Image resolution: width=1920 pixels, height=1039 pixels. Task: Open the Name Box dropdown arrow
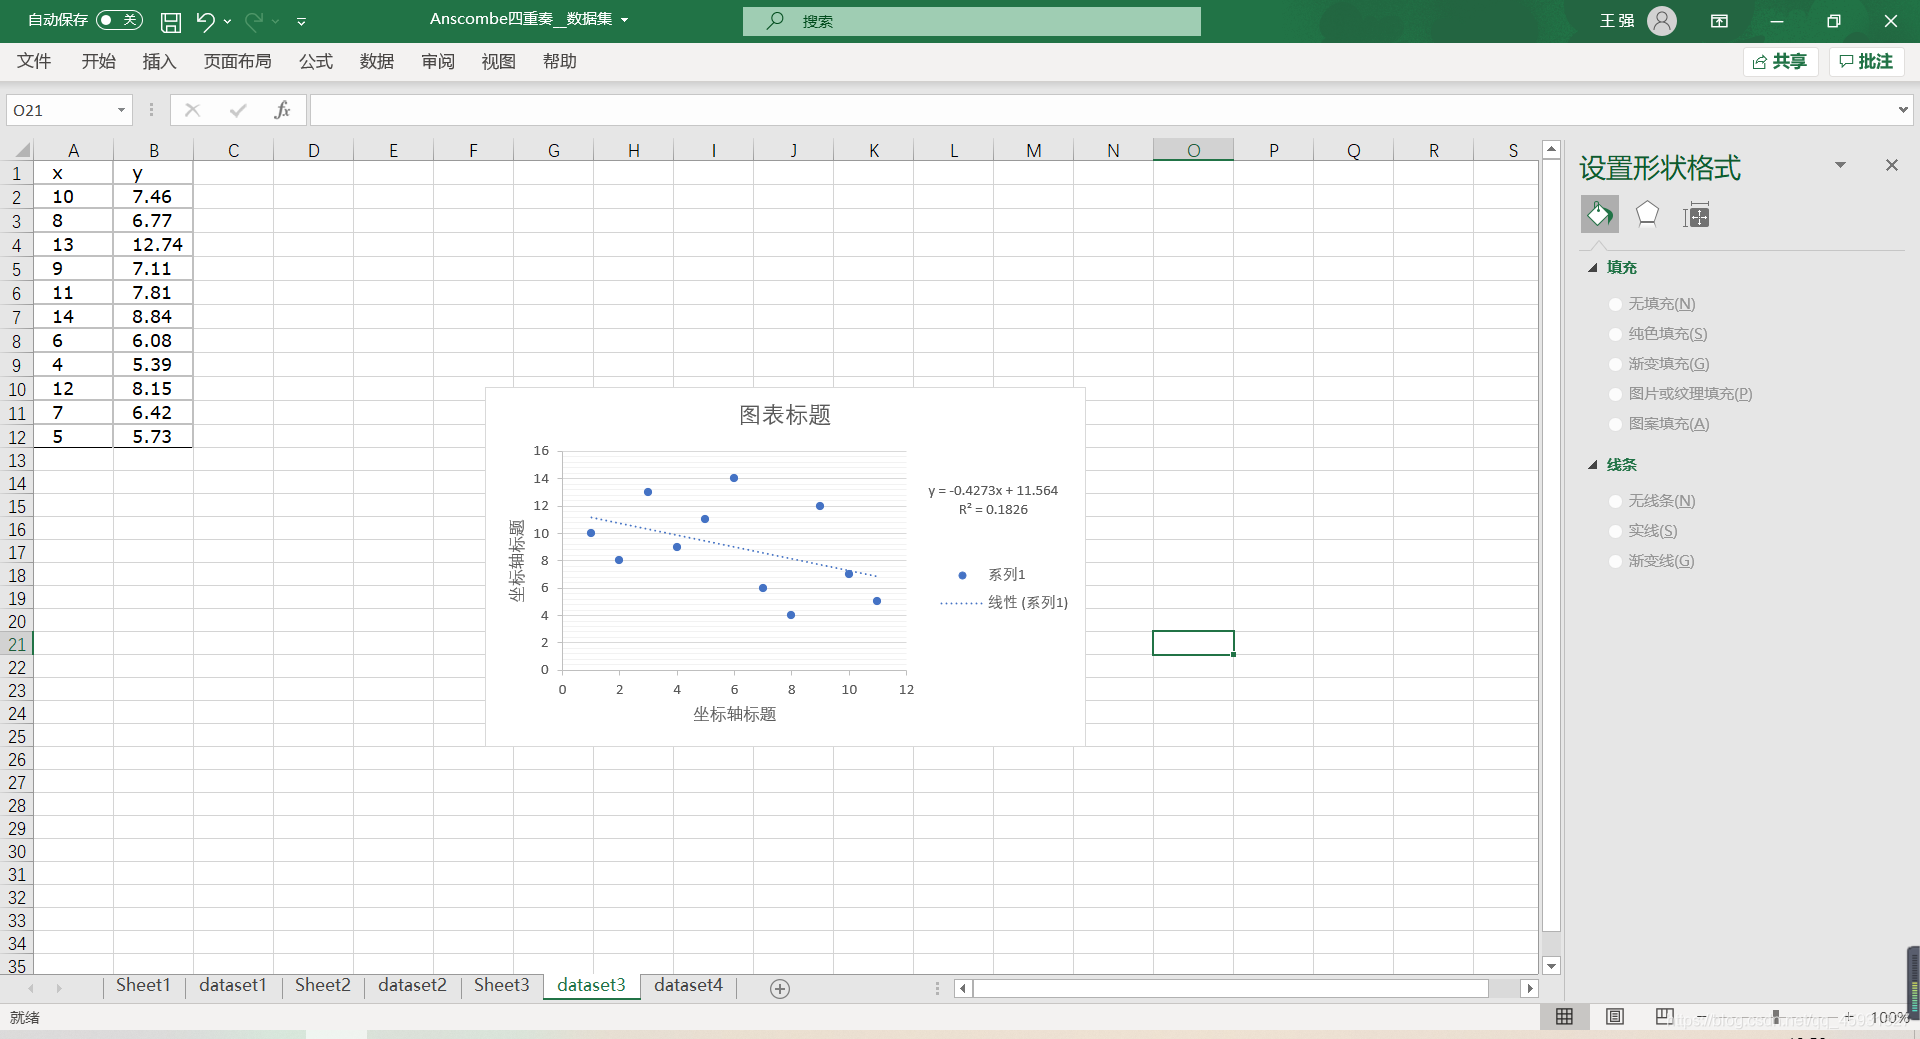[121, 110]
